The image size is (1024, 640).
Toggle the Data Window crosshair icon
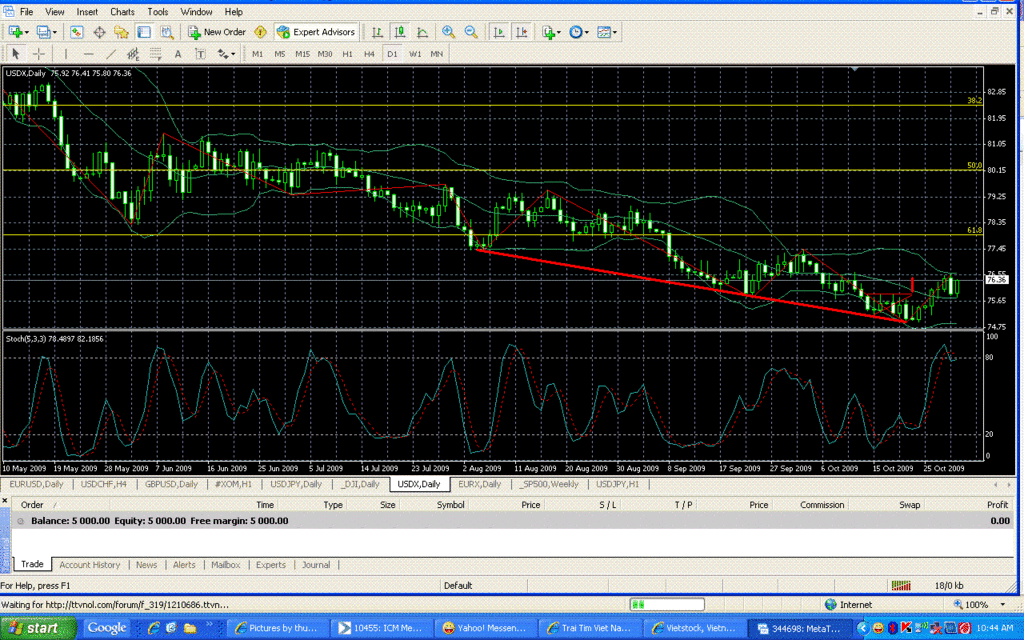coord(99,31)
